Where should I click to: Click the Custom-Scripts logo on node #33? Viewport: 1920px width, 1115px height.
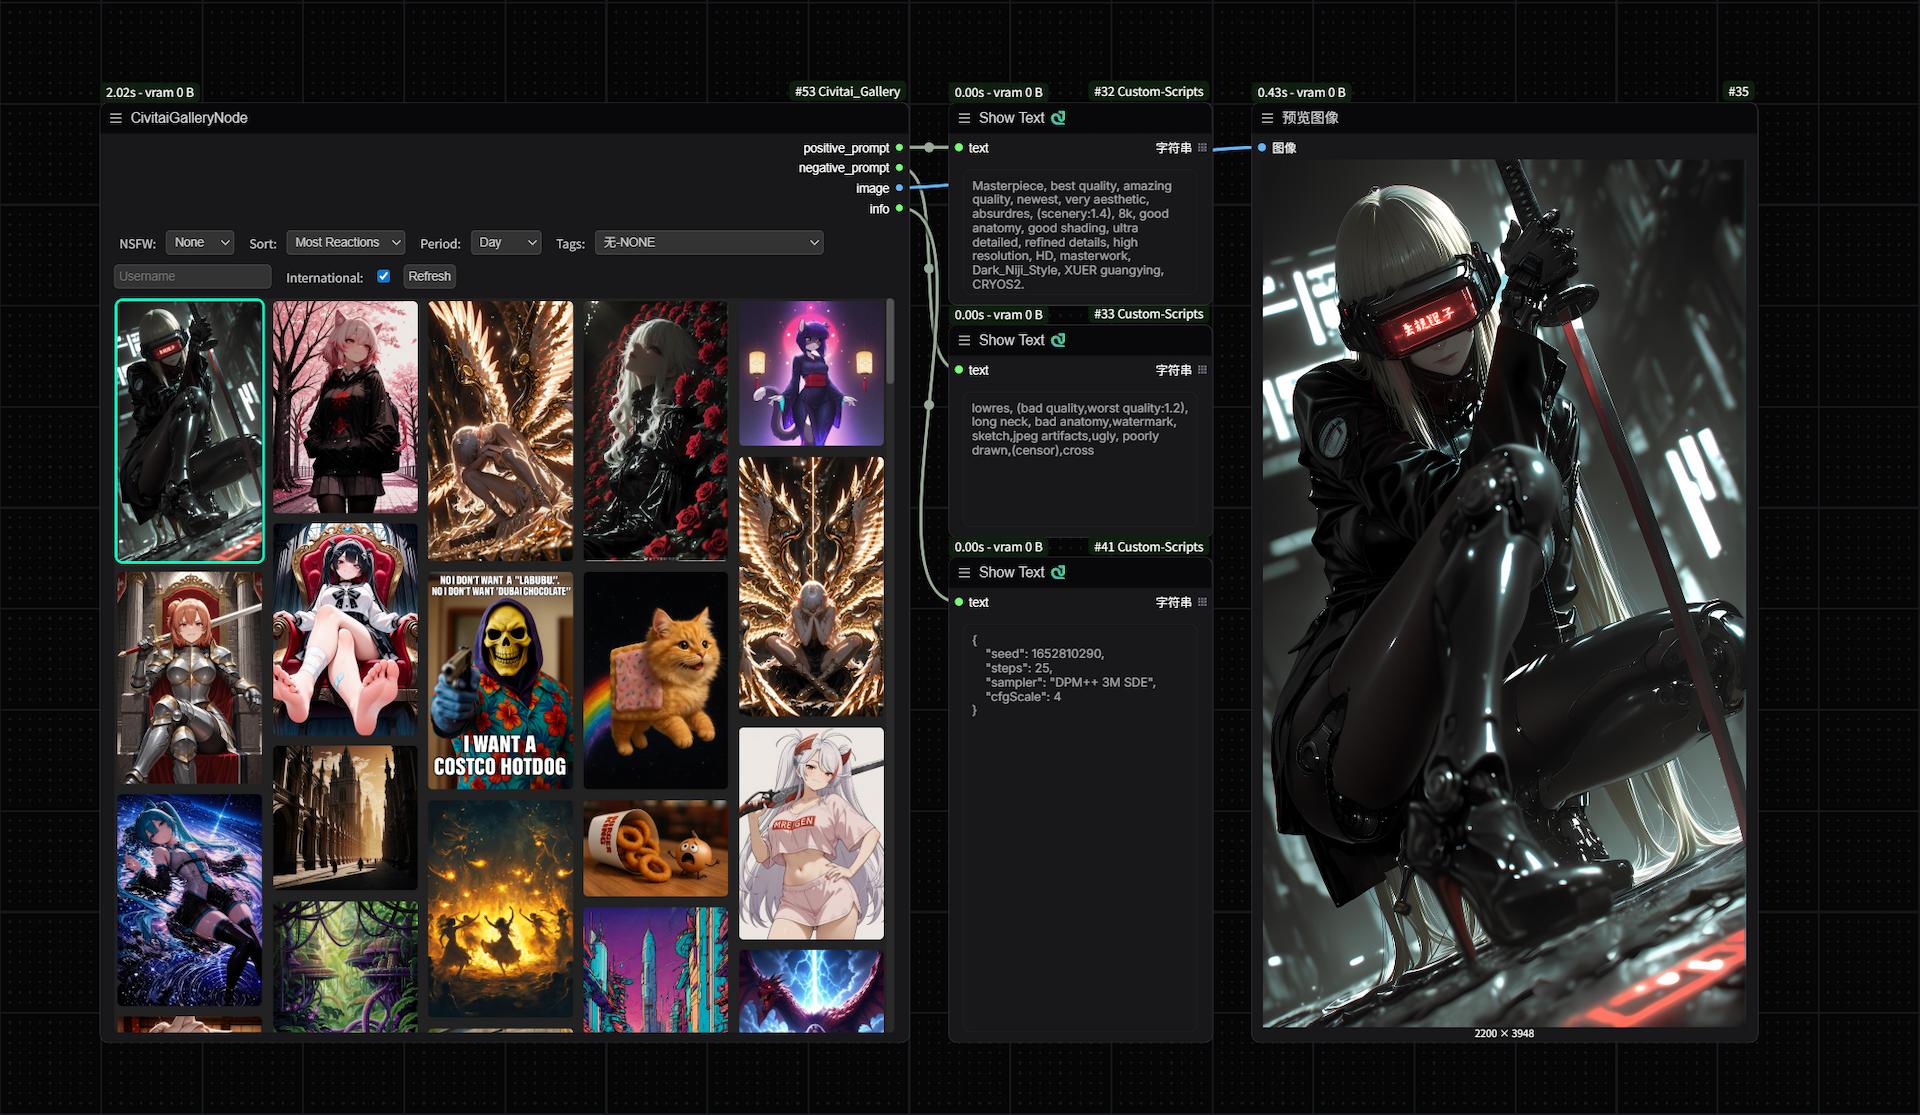click(1058, 340)
